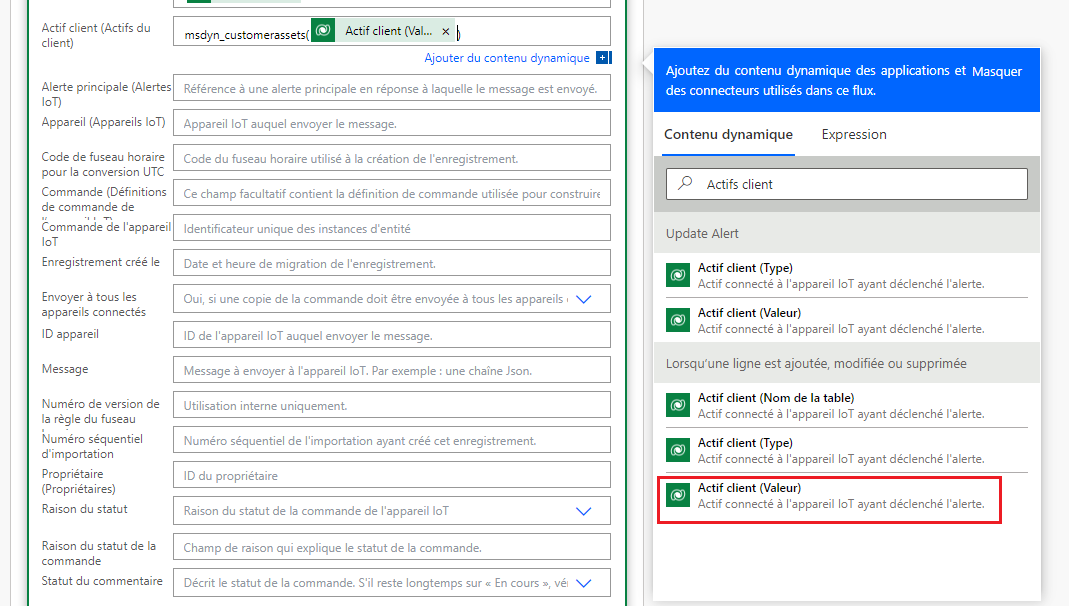Screen dimensions: 1069x606
Task: Click the Alerte principale (Alertes IoT) field
Action: 391,89
